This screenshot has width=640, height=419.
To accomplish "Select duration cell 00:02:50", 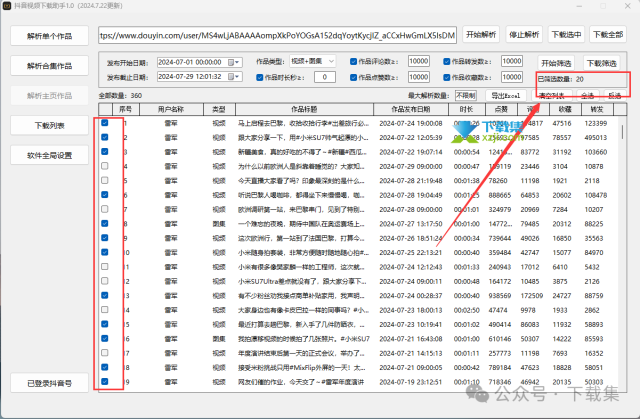I will click(467, 310).
